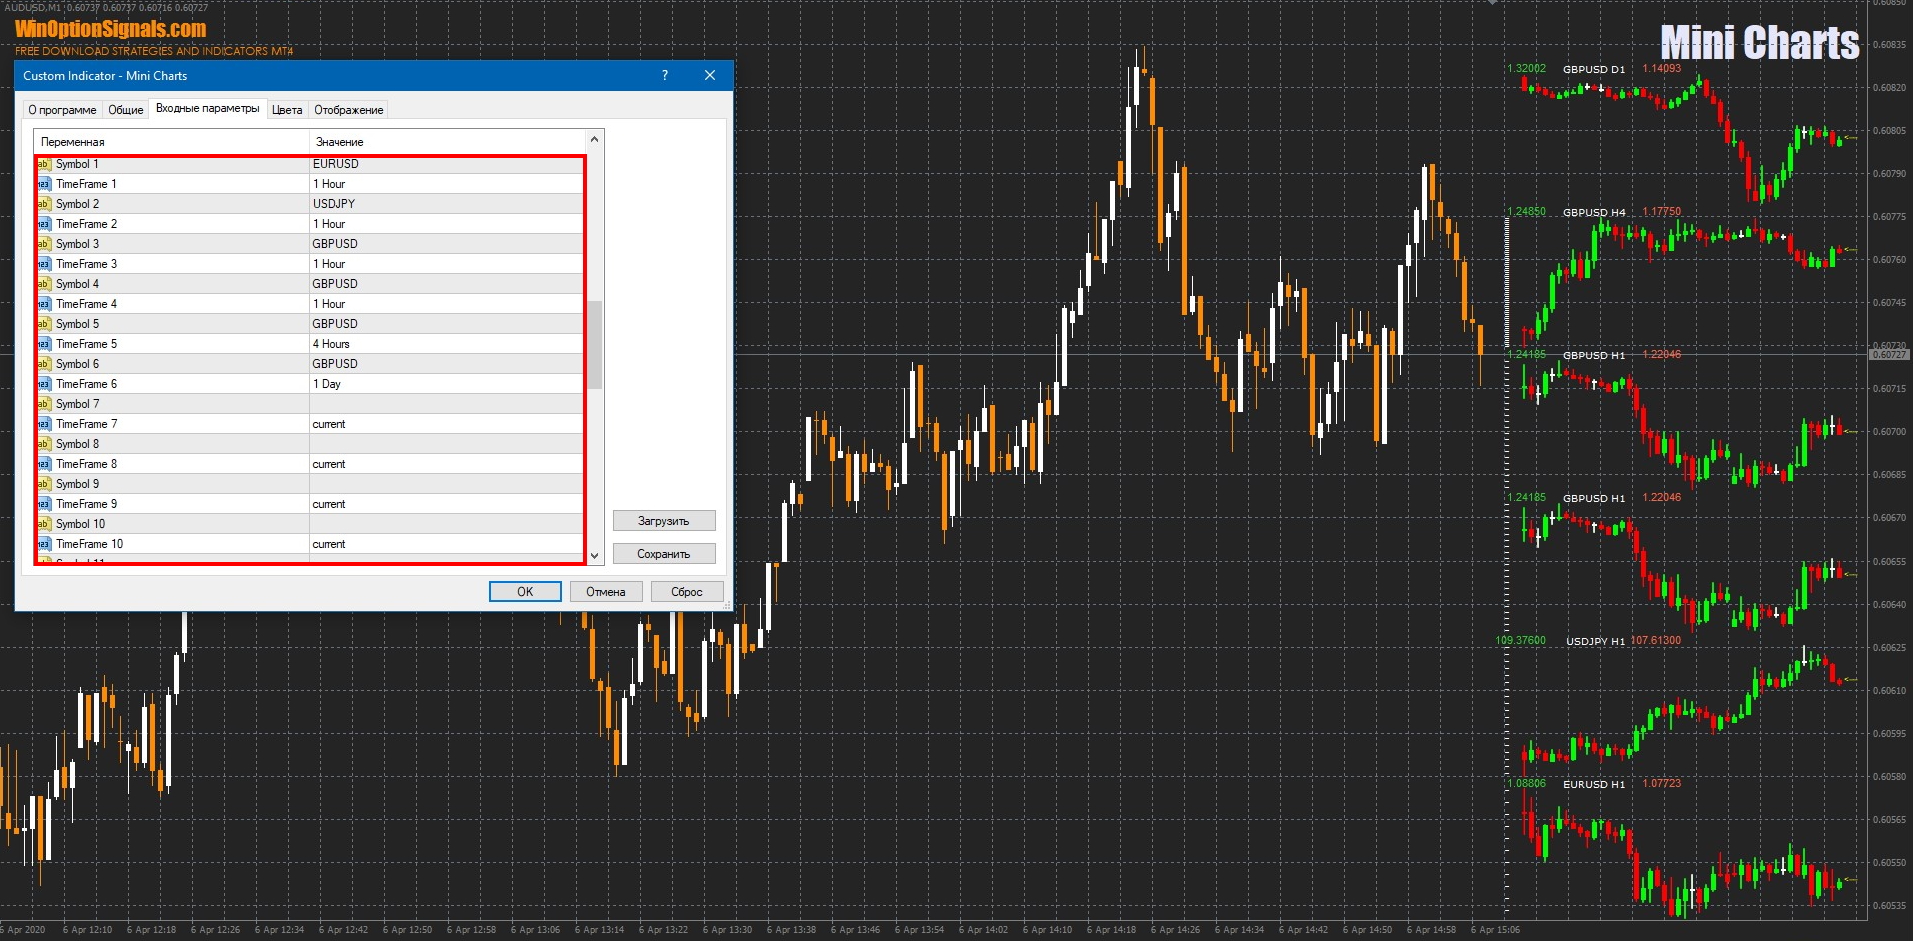The image size is (1913, 941).
Task: Click the string icon beside Symbol 3
Action: pyautogui.click(x=44, y=244)
